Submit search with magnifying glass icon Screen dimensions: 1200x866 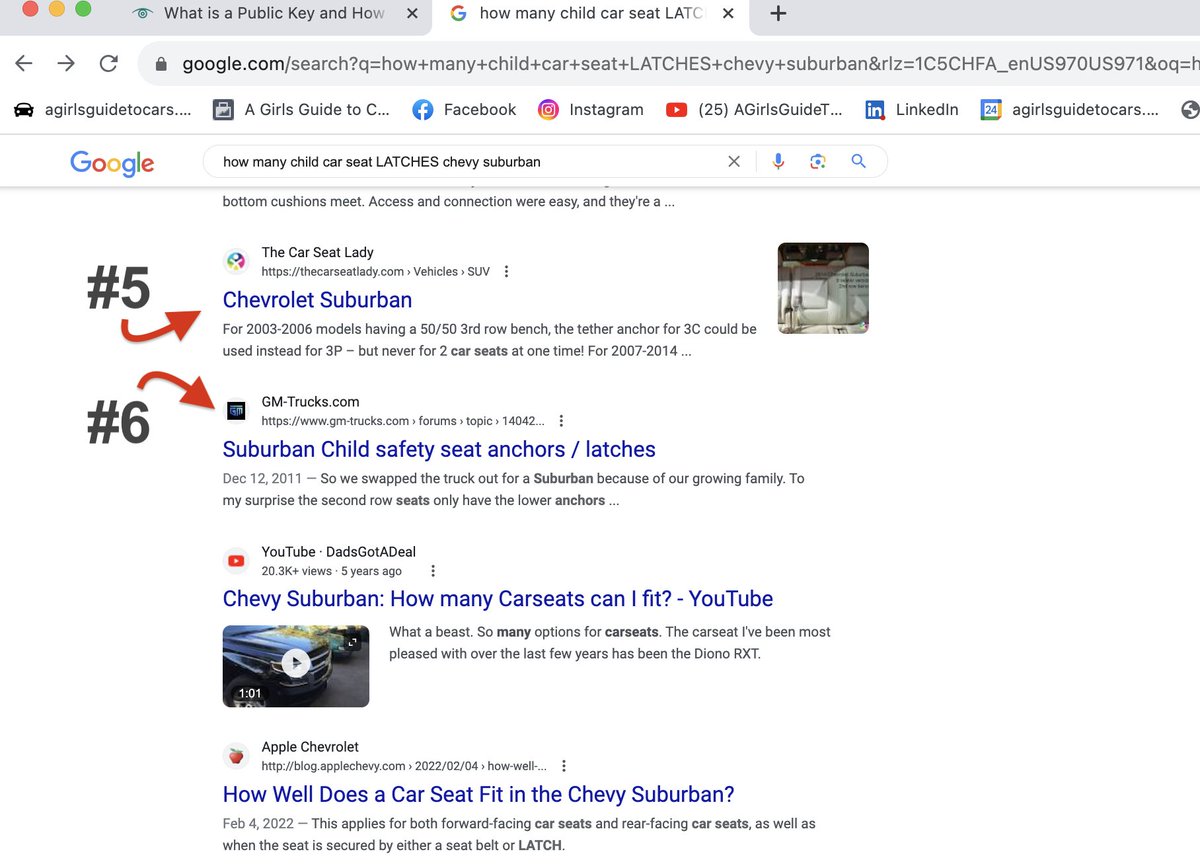pos(858,161)
